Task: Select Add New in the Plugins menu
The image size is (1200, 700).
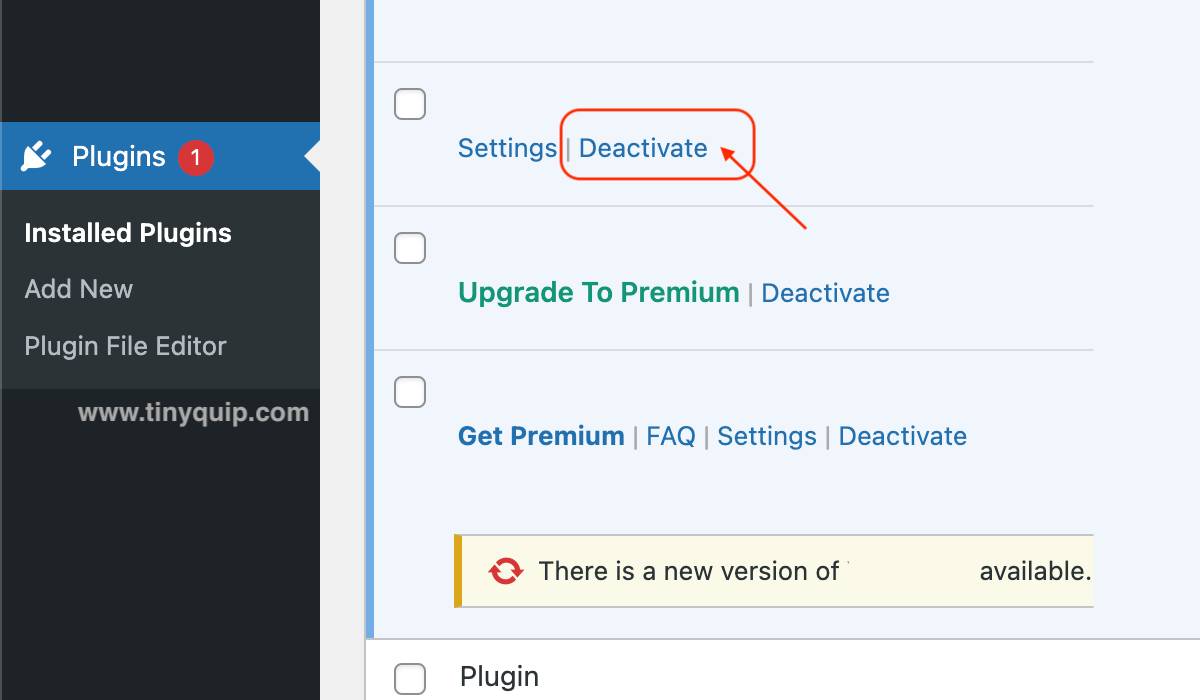Action: tap(78, 289)
